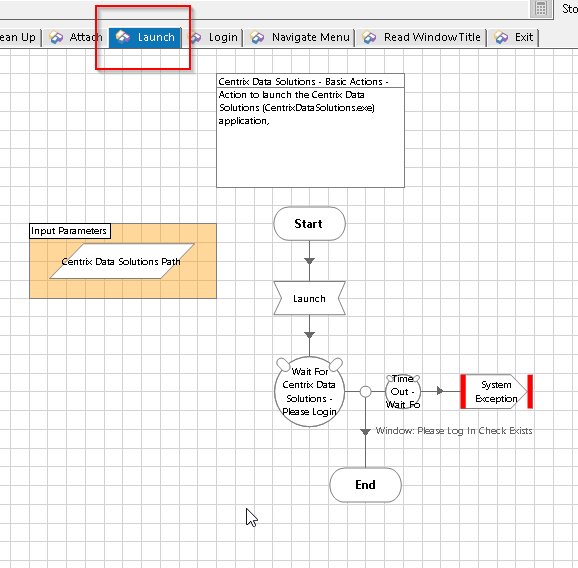Select the Launch navigate stage
Image resolution: width=578 pixels, height=568 pixels.
click(x=309, y=298)
